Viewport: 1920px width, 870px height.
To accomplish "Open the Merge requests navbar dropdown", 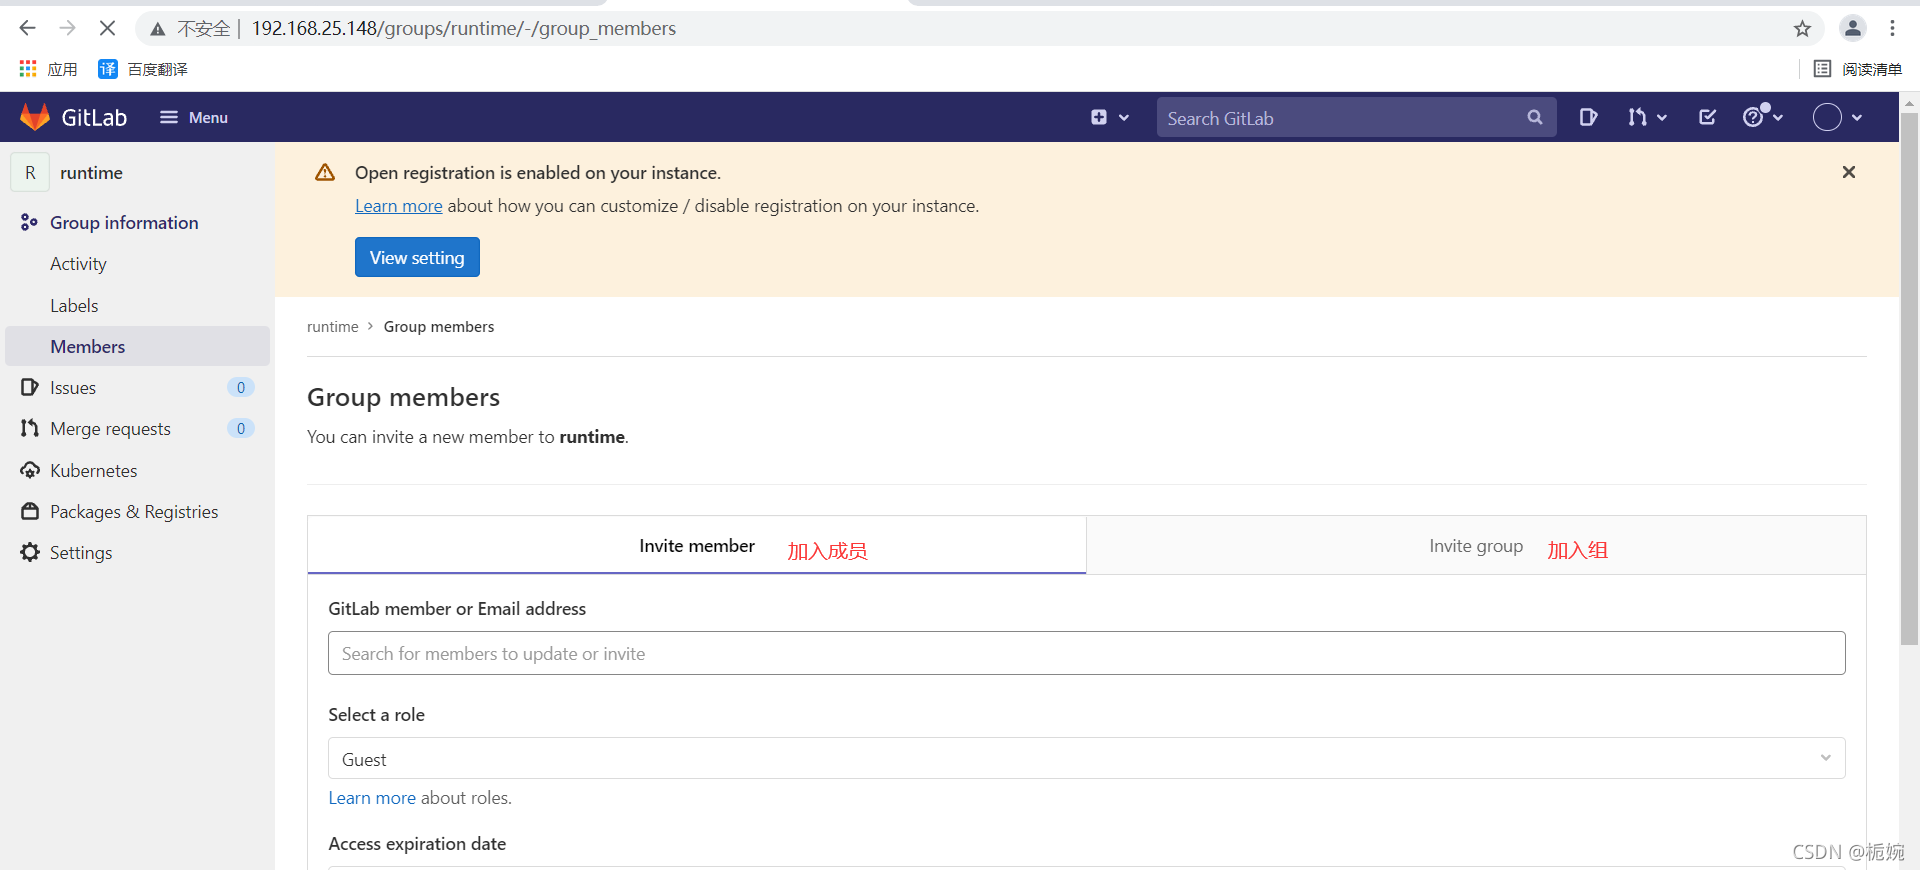I will pos(1647,117).
